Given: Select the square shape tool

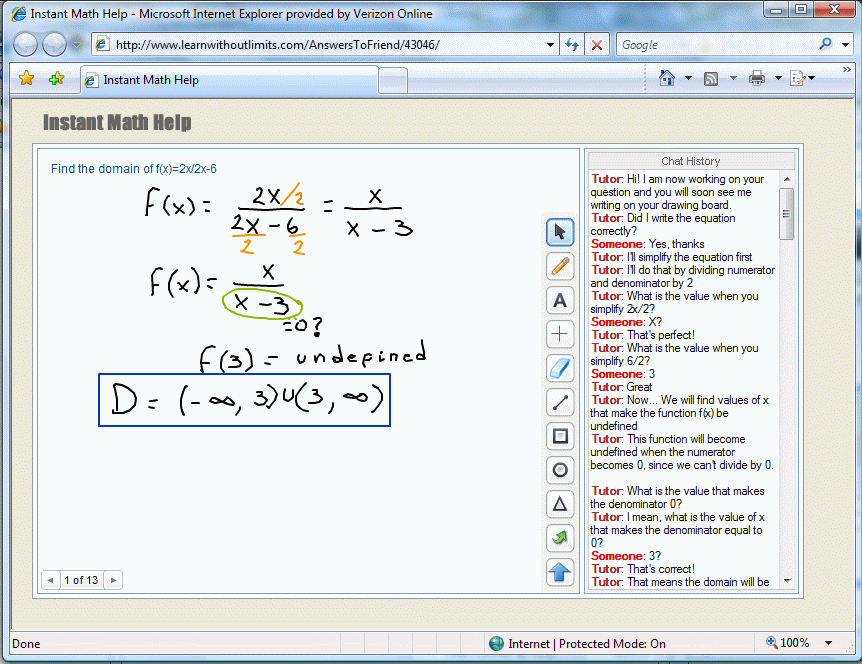Looking at the screenshot, I should point(560,436).
